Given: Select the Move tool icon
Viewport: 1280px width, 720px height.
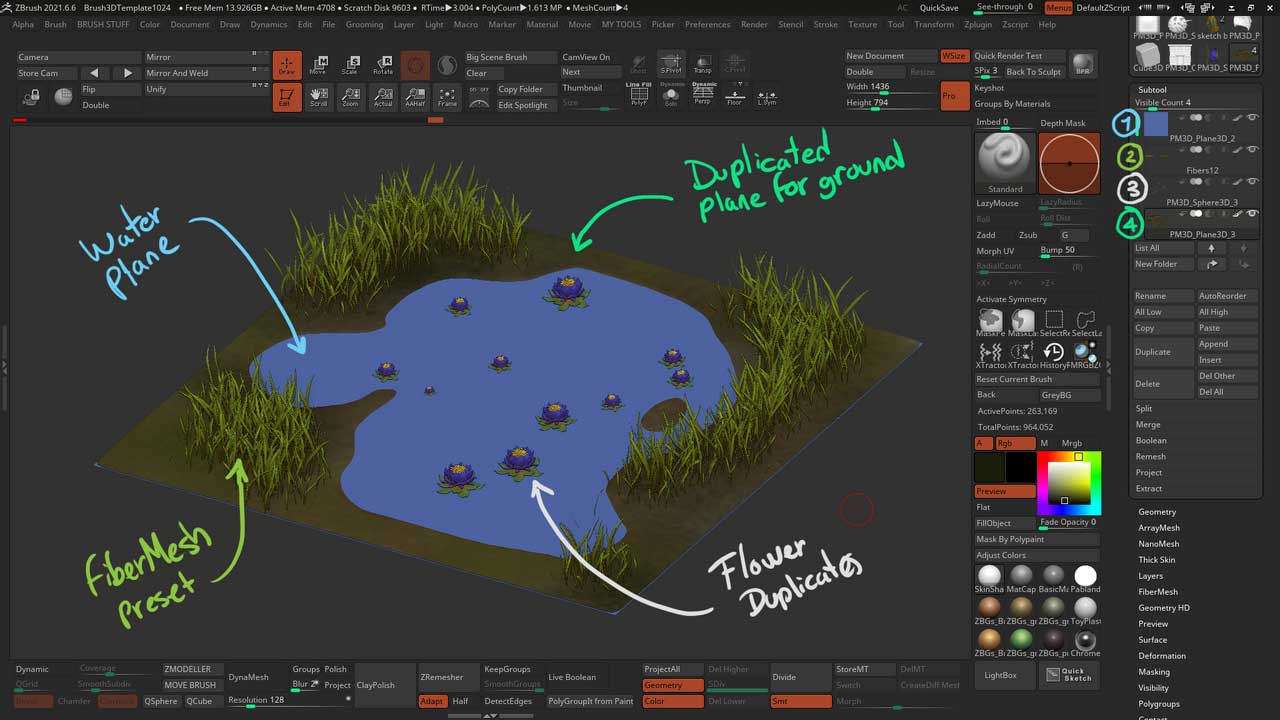Looking at the screenshot, I should [x=318, y=65].
